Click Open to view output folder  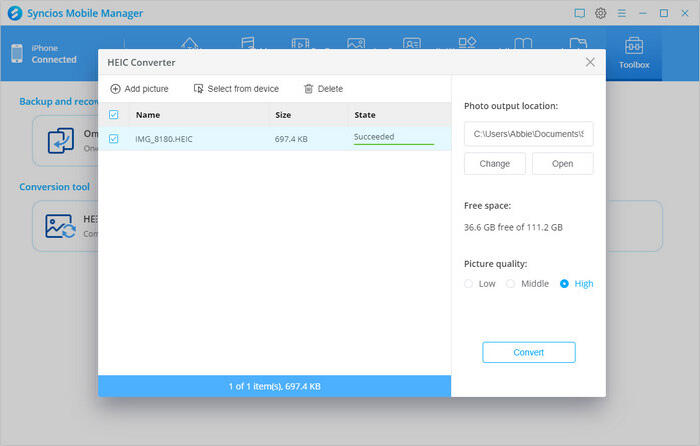[562, 164]
